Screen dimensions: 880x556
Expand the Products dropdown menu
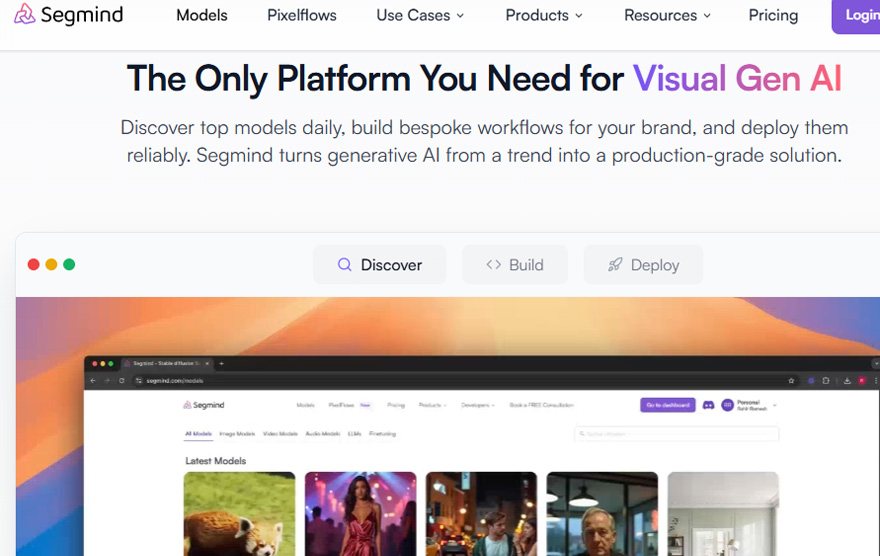pyautogui.click(x=544, y=15)
